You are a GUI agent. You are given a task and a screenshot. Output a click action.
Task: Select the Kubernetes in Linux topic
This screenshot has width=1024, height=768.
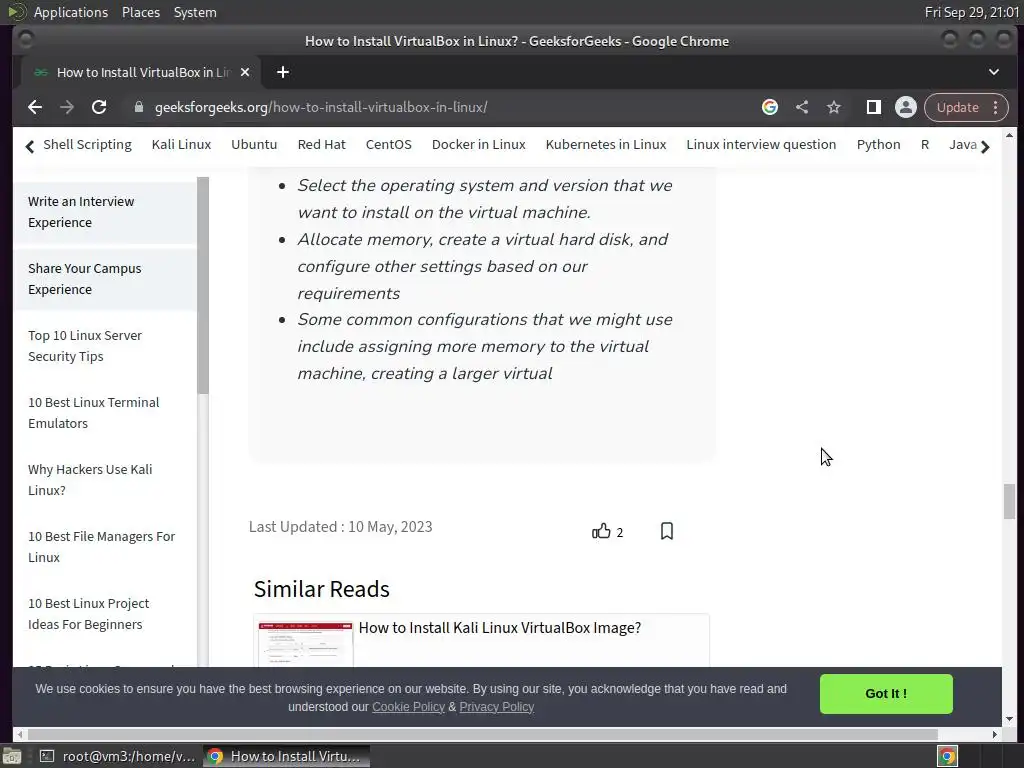pos(606,144)
